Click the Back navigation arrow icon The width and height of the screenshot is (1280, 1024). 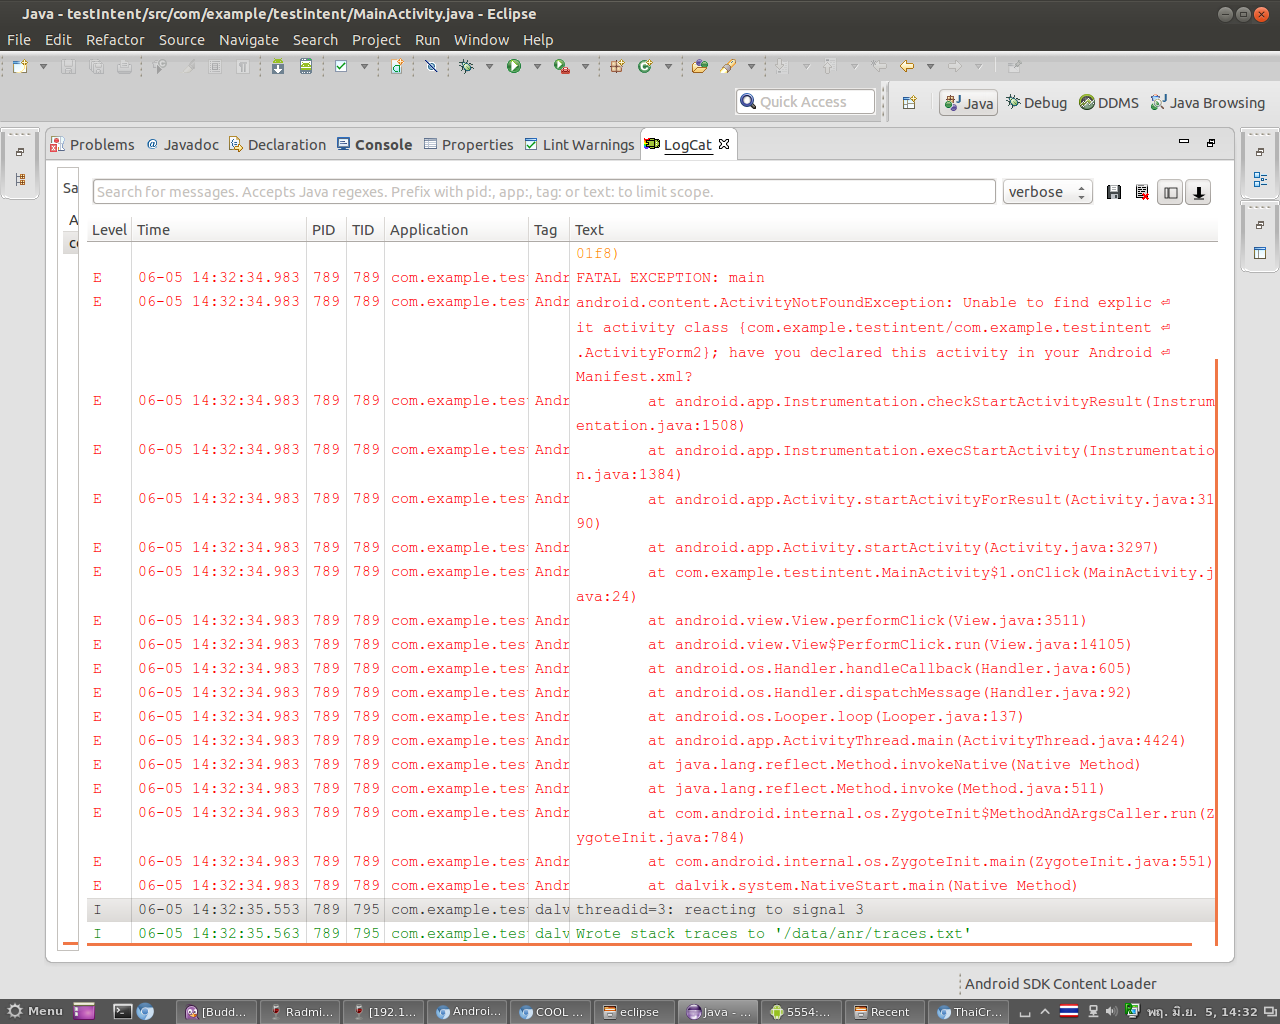[907, 66]
